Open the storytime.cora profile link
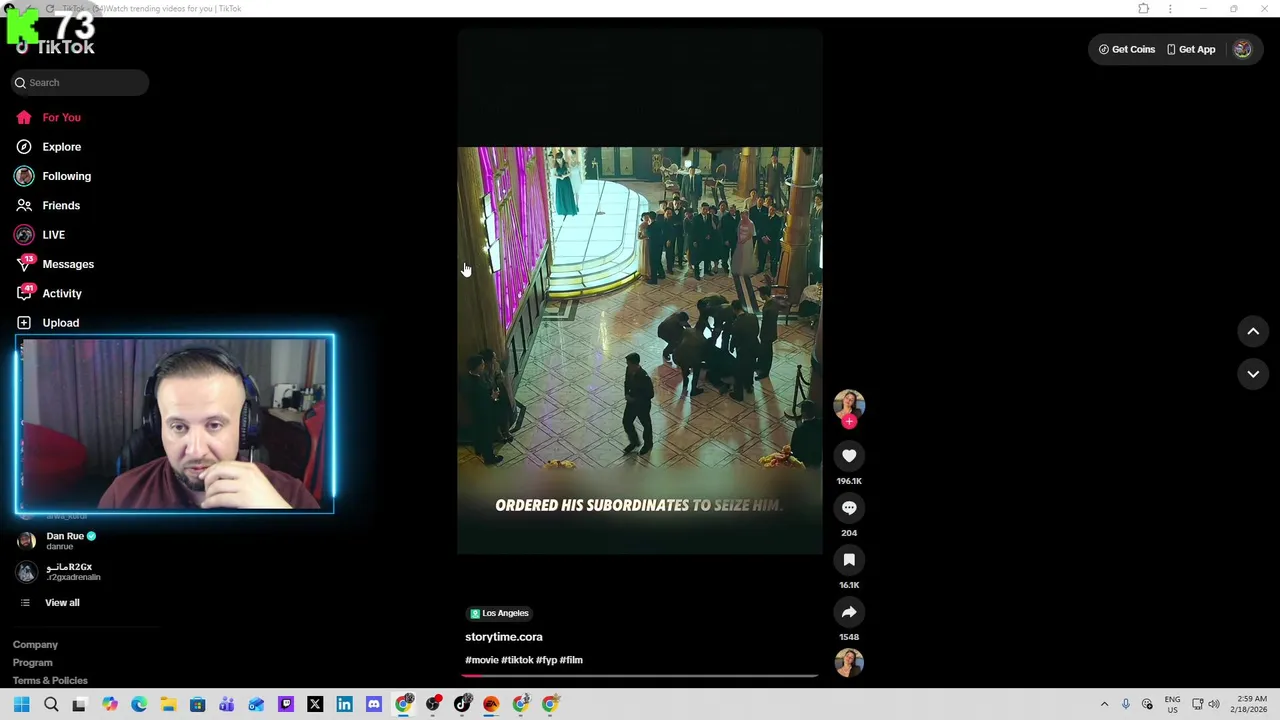 coord(504,637)
